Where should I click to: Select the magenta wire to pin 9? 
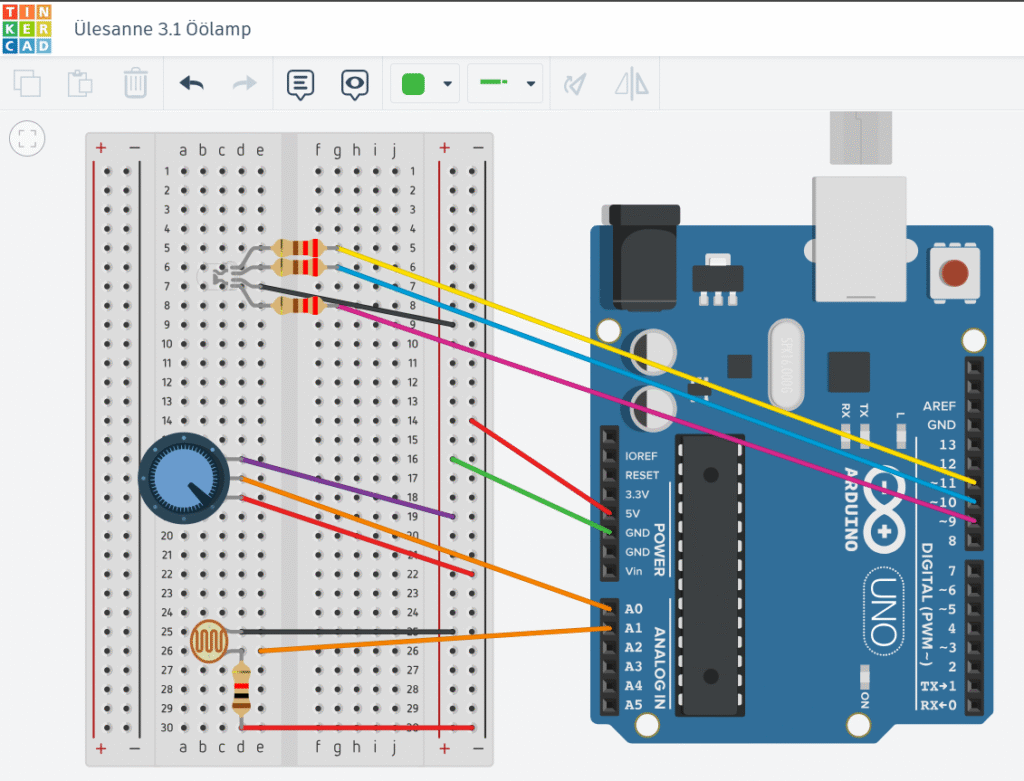click(656, 413)
